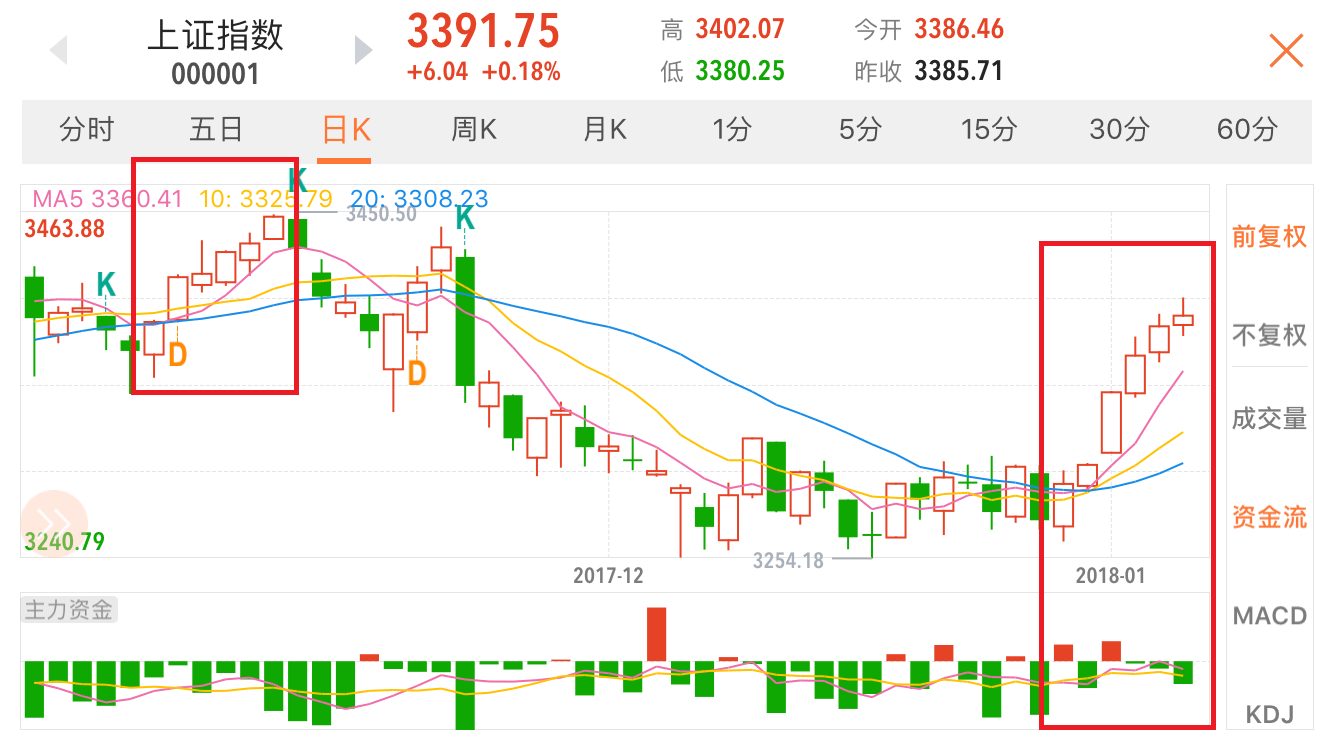Viewport: 1334px width, 750px height.
Task: Click the percentage change +0.18%
Action: pos(521,72)
